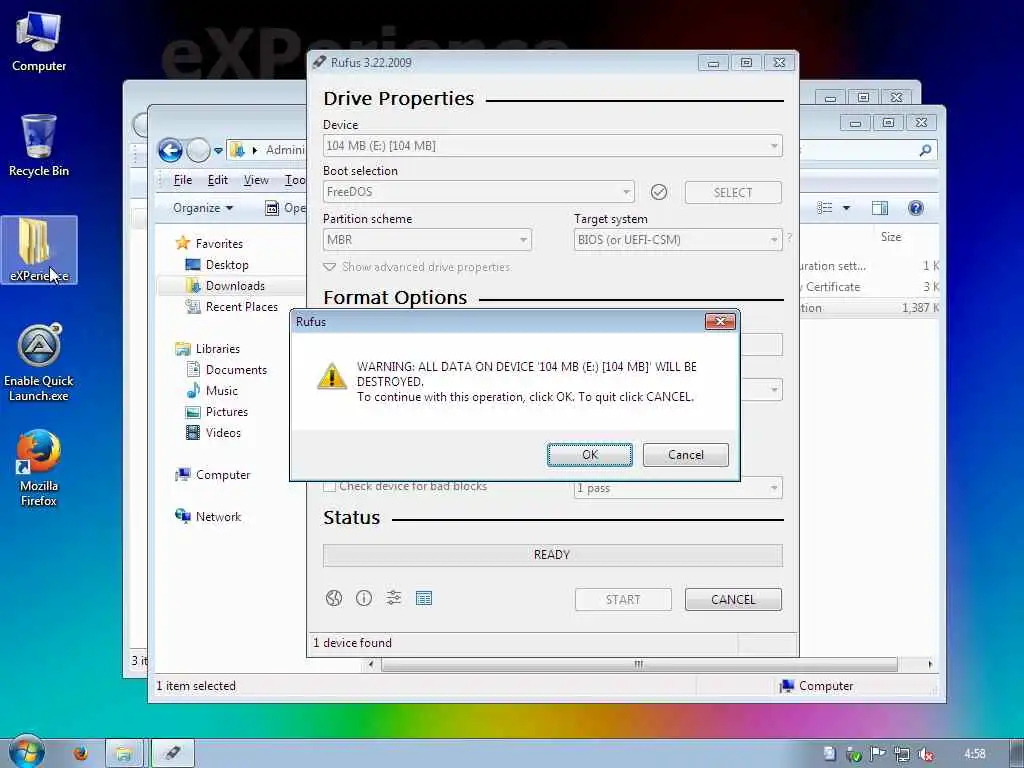Click the READY status progress bar
This screenshot has width=1024, height=768.
coord(552,555)
